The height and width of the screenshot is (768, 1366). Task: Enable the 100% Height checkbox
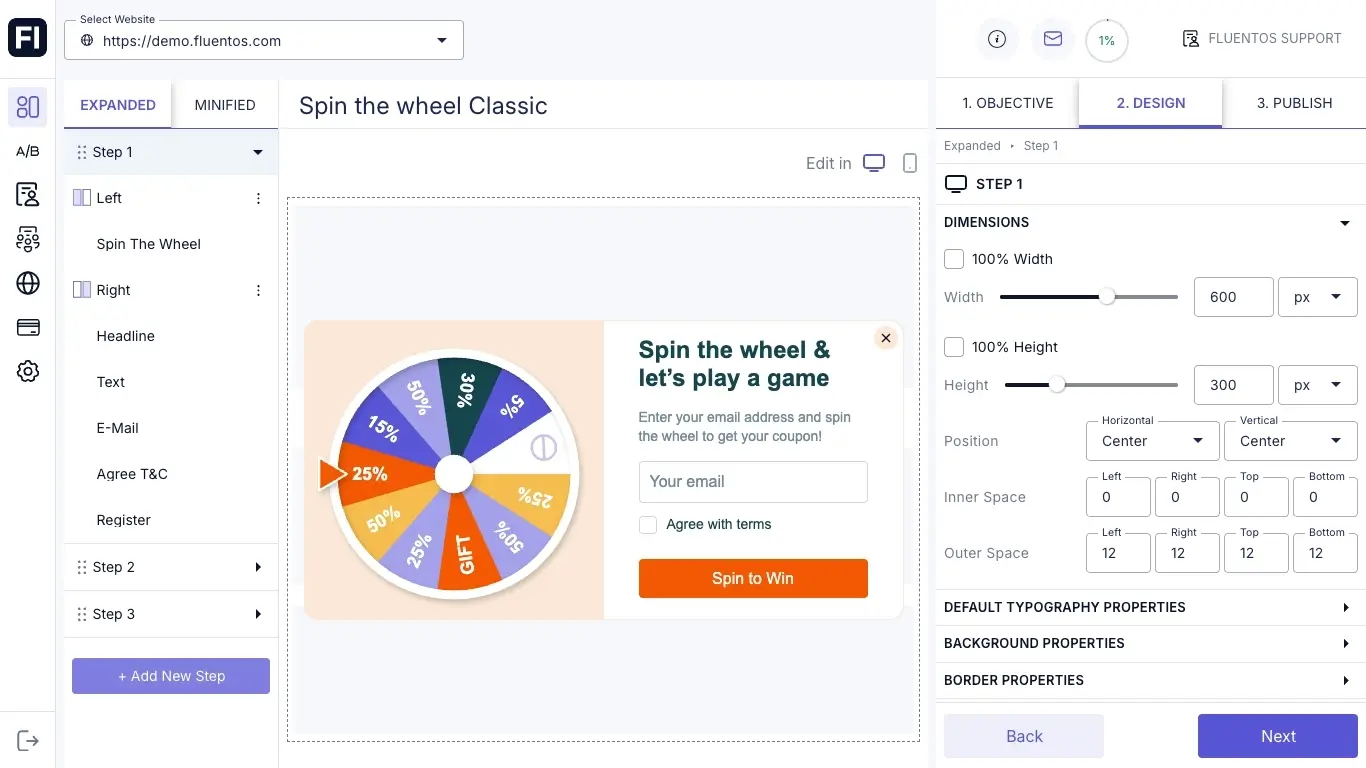pos(953,346)
